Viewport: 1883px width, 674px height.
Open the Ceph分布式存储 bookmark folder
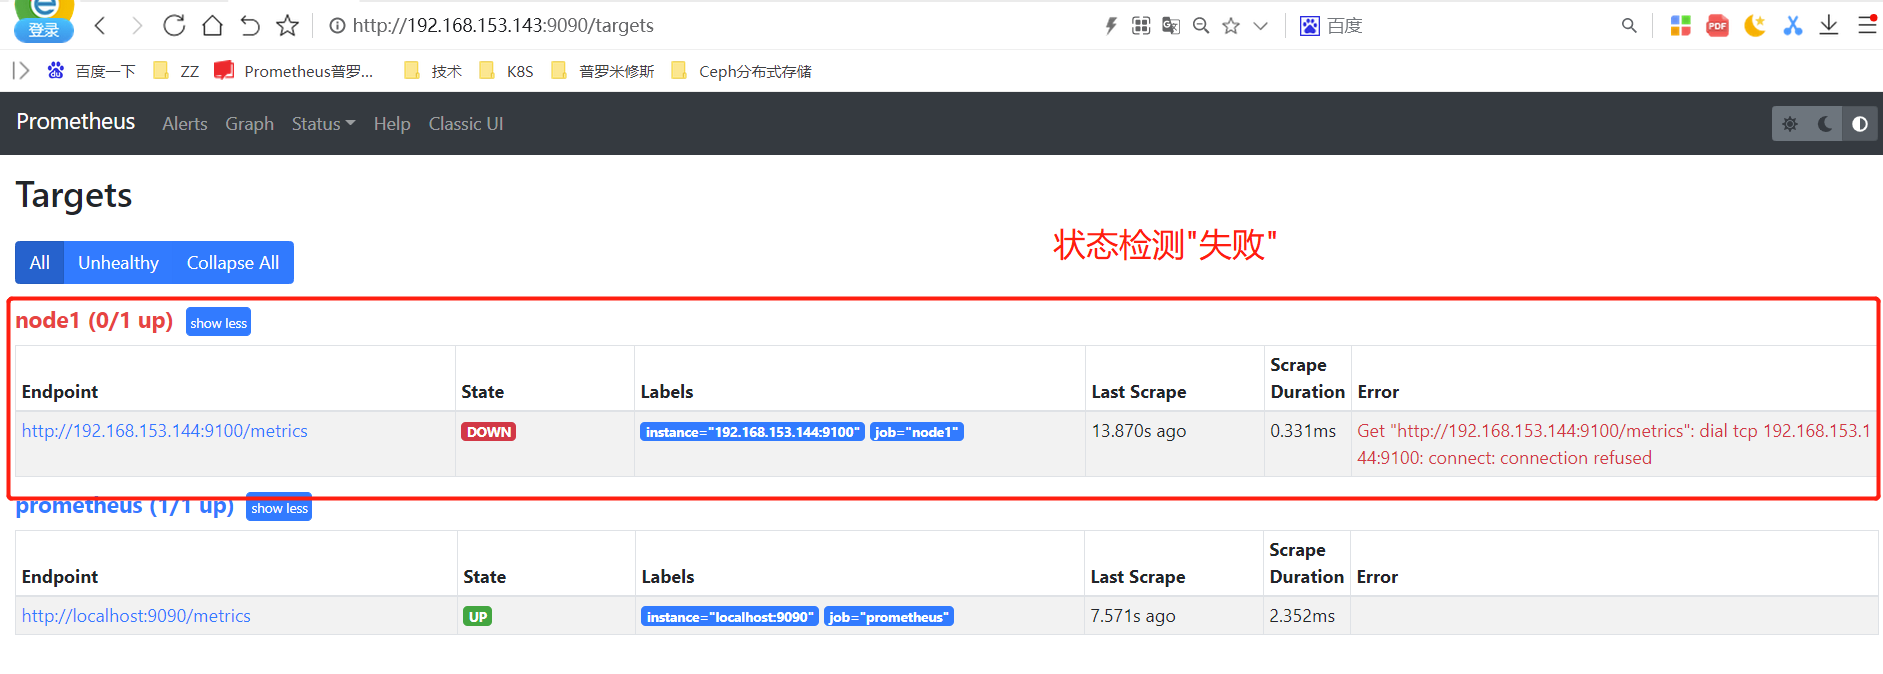pos(741,71)
